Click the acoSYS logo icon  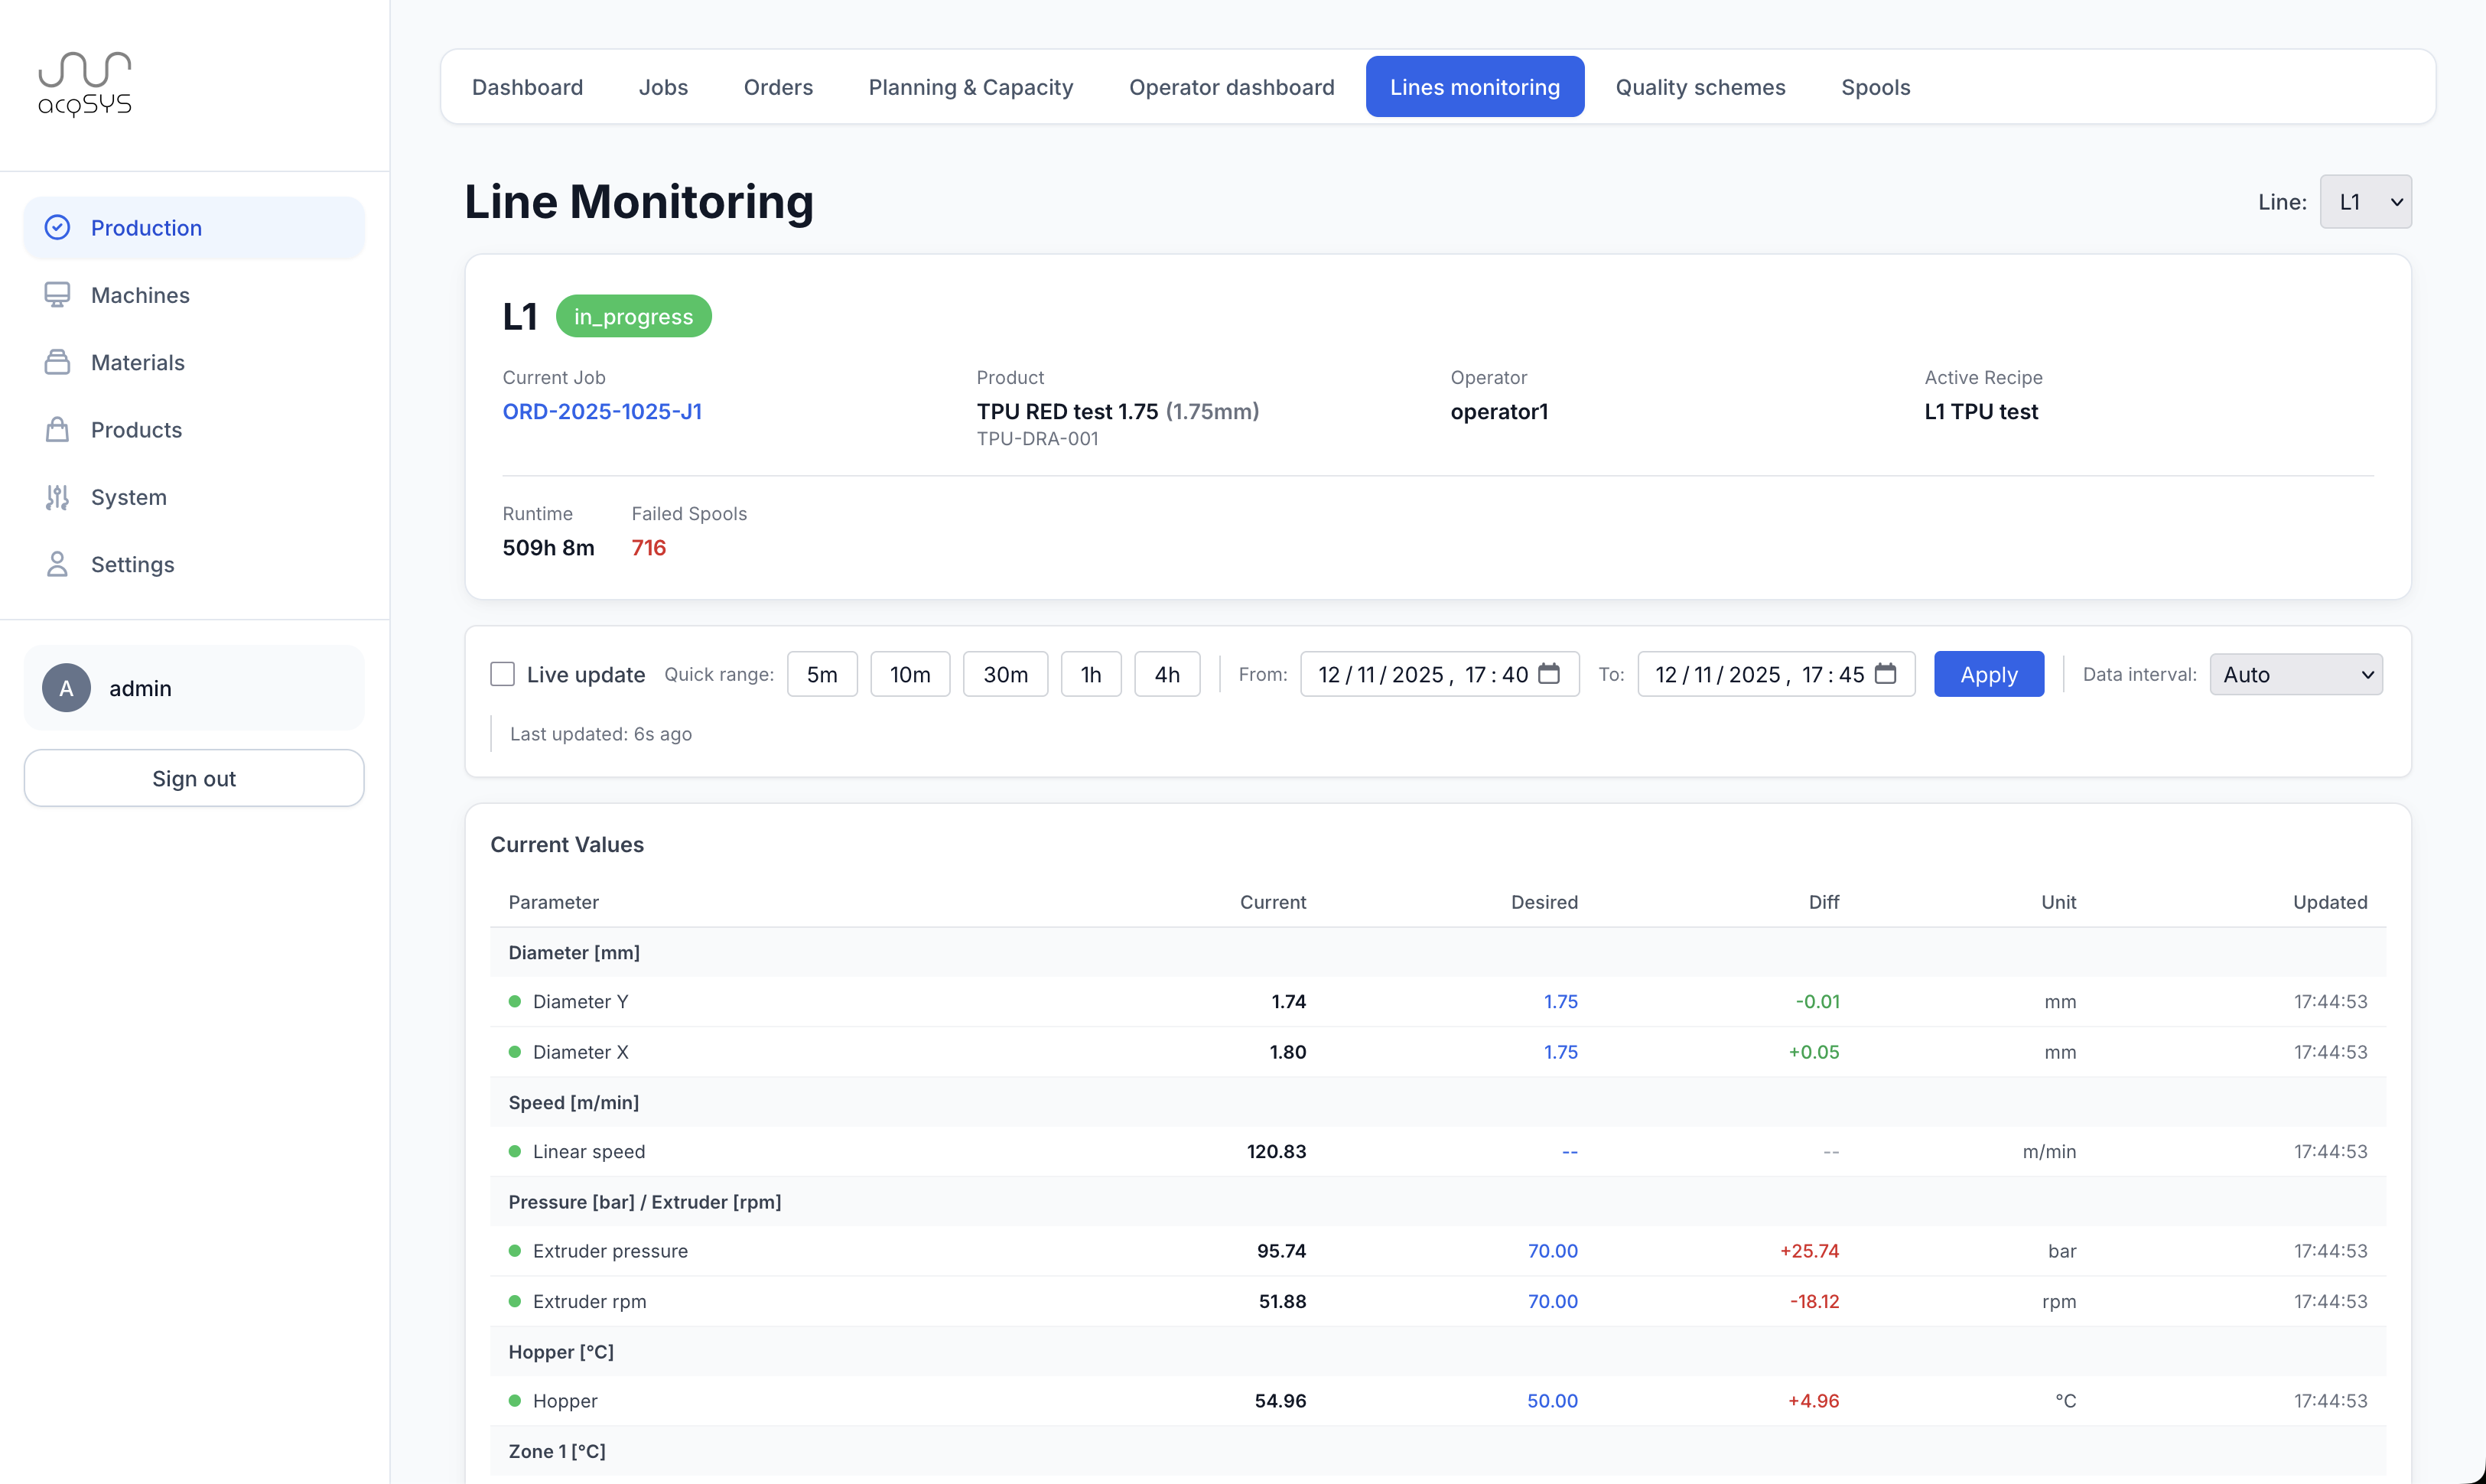point(84,84)
